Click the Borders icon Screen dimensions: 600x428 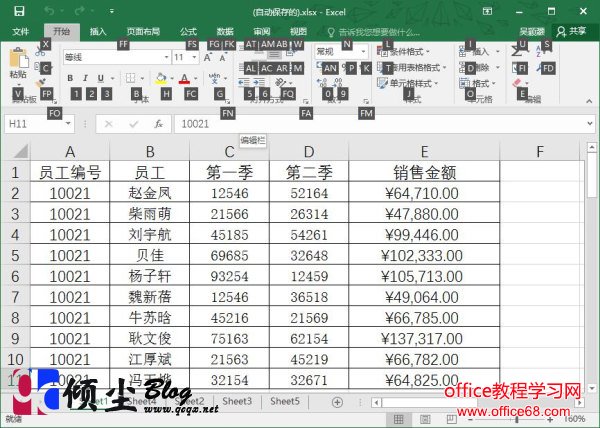tap(130, 78)
